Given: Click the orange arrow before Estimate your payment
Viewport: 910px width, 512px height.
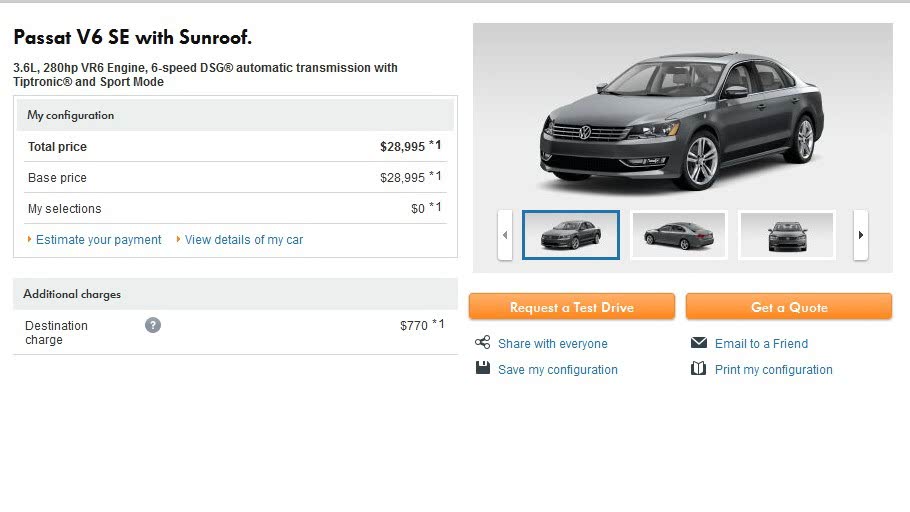Looking at the screenshot, I should point(29,239).
